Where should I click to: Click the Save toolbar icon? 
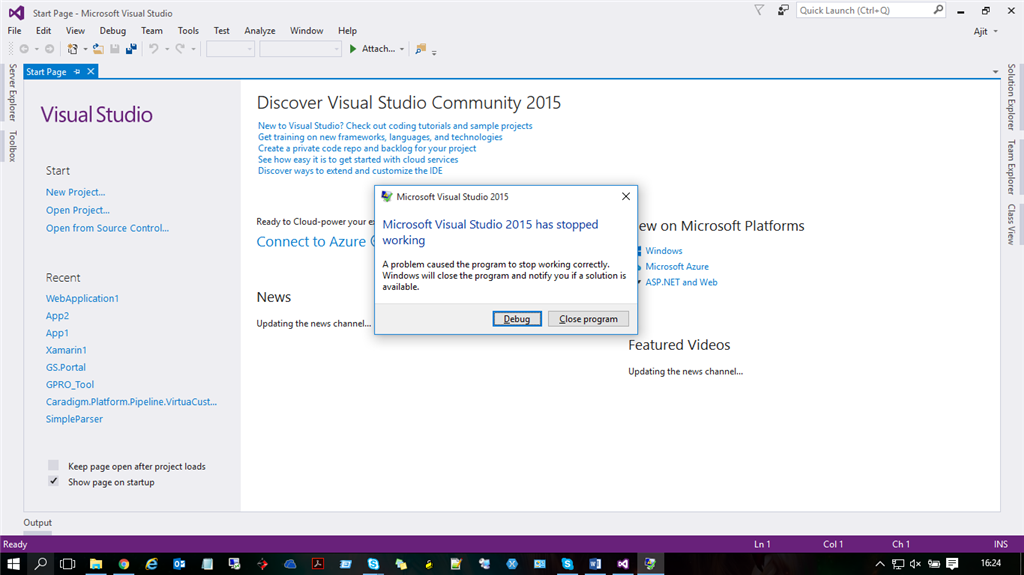pyautogui.click(x=115, y=49)
